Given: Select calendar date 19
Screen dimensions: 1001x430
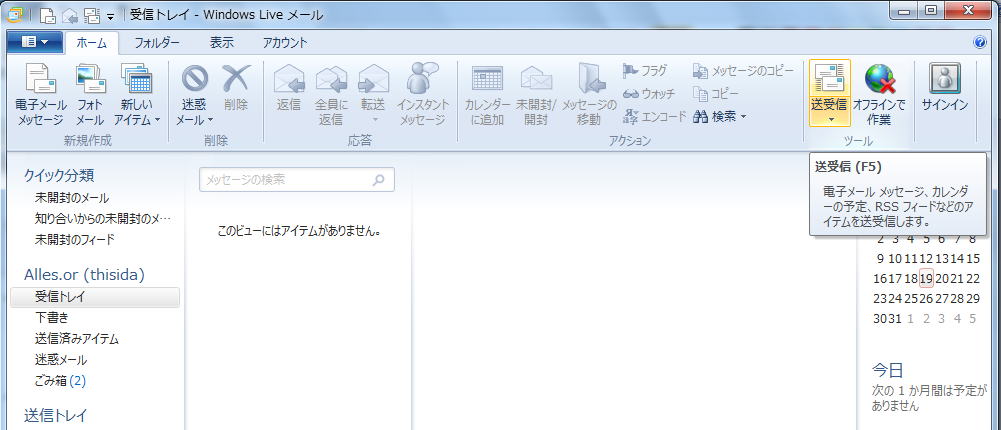Looking at the screenshot, I should click(x=926, y=278).
